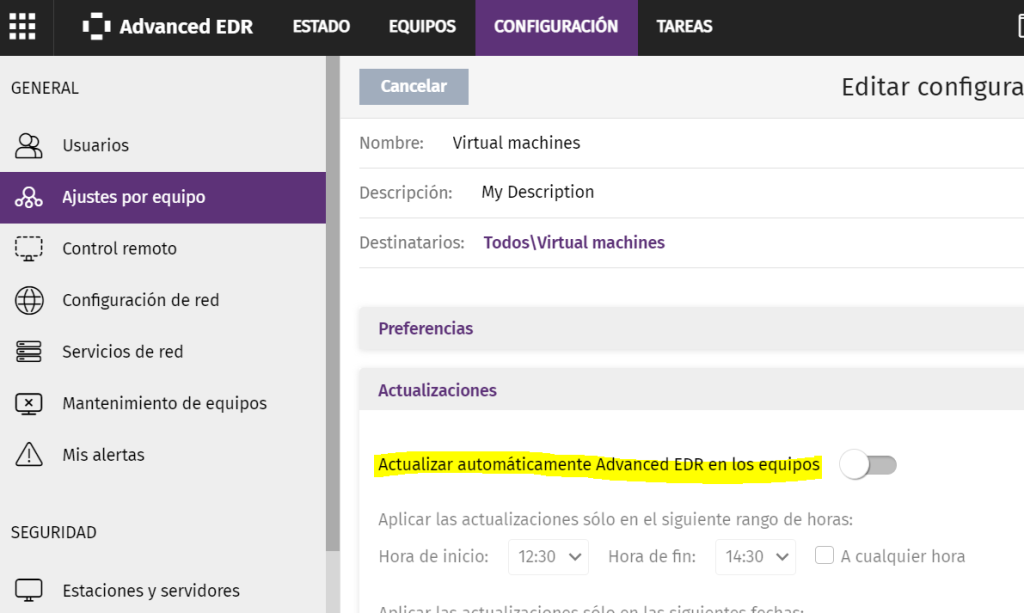This screenshot has width=1024, height=613.
Task: Open Mantenimiento de equipos settings
Action: pyautogui.click(x=163, y=403)
